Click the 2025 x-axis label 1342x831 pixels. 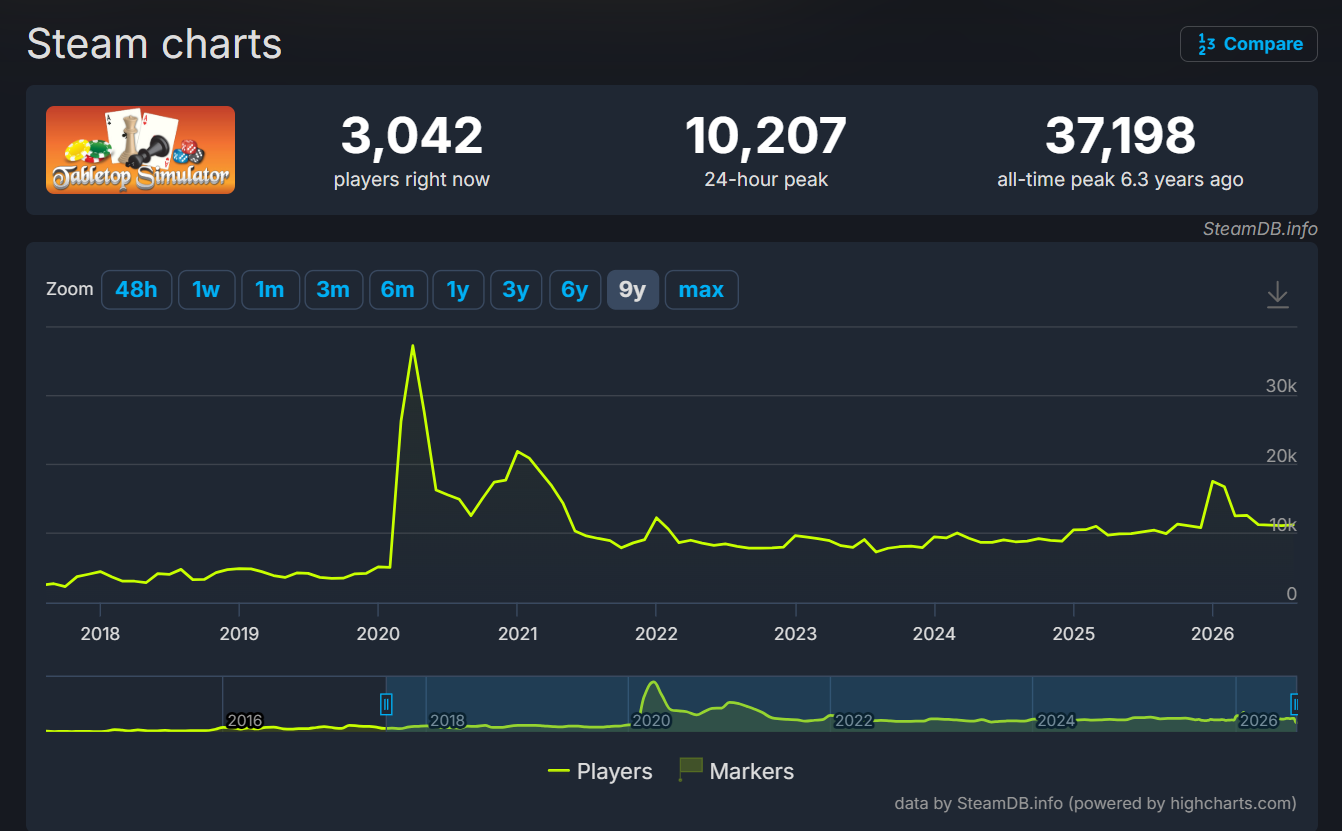point(1074,633)
